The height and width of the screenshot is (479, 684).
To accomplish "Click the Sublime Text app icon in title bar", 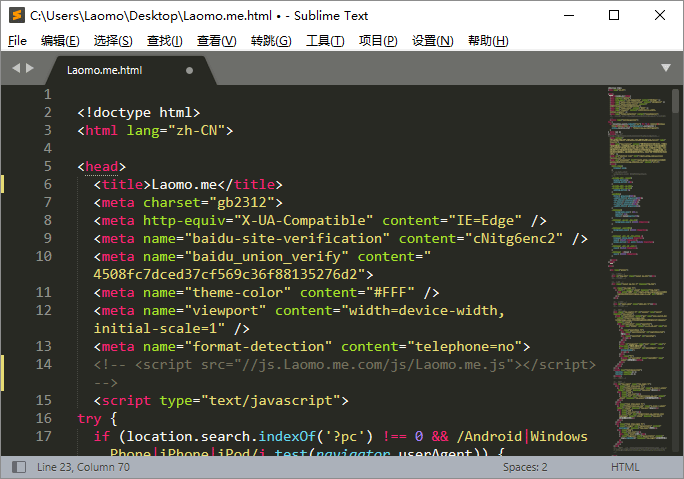I will click(17, 15).
